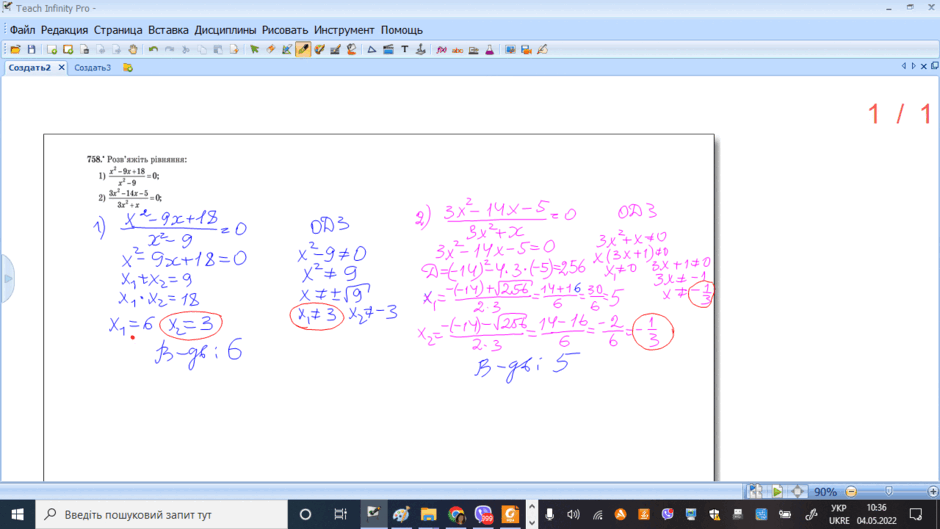The width and height of the screenshot is (940, 529).
Task: Go to next tab arrow at top right
Action: (x=913, y=67)
